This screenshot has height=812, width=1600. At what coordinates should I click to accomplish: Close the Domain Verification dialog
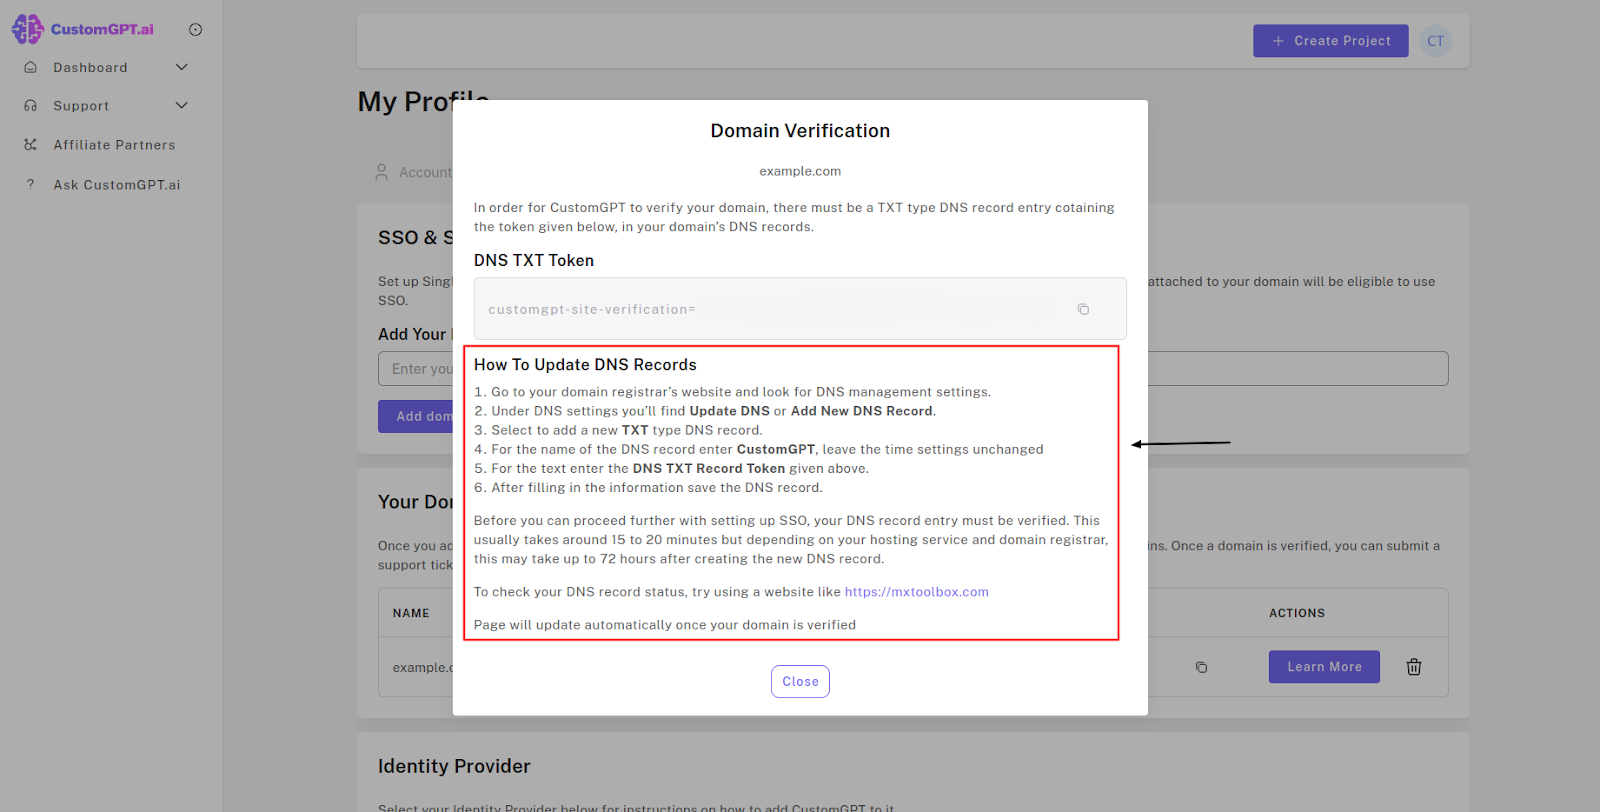(800, 681)
